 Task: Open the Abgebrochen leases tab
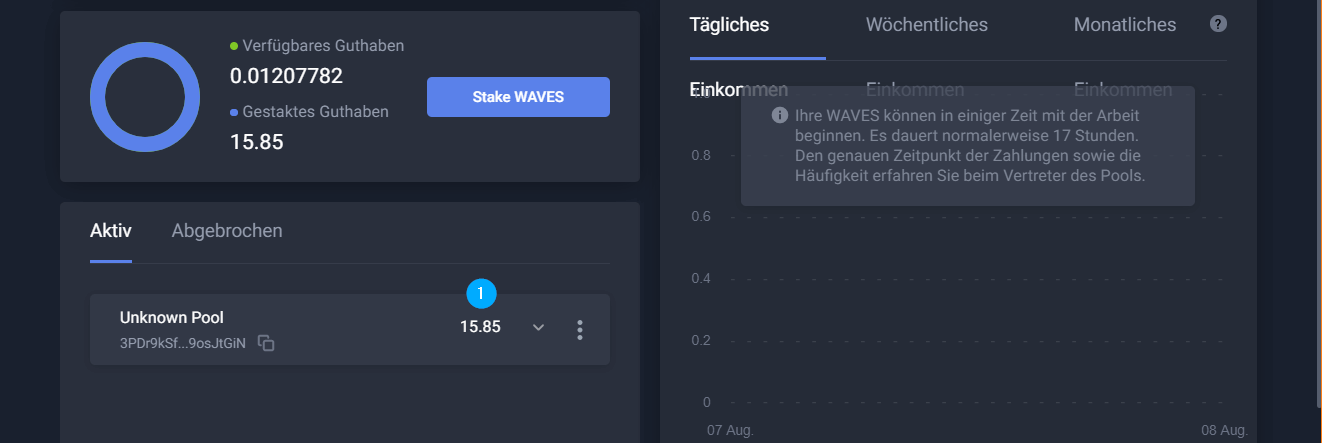tap(227, 231)
